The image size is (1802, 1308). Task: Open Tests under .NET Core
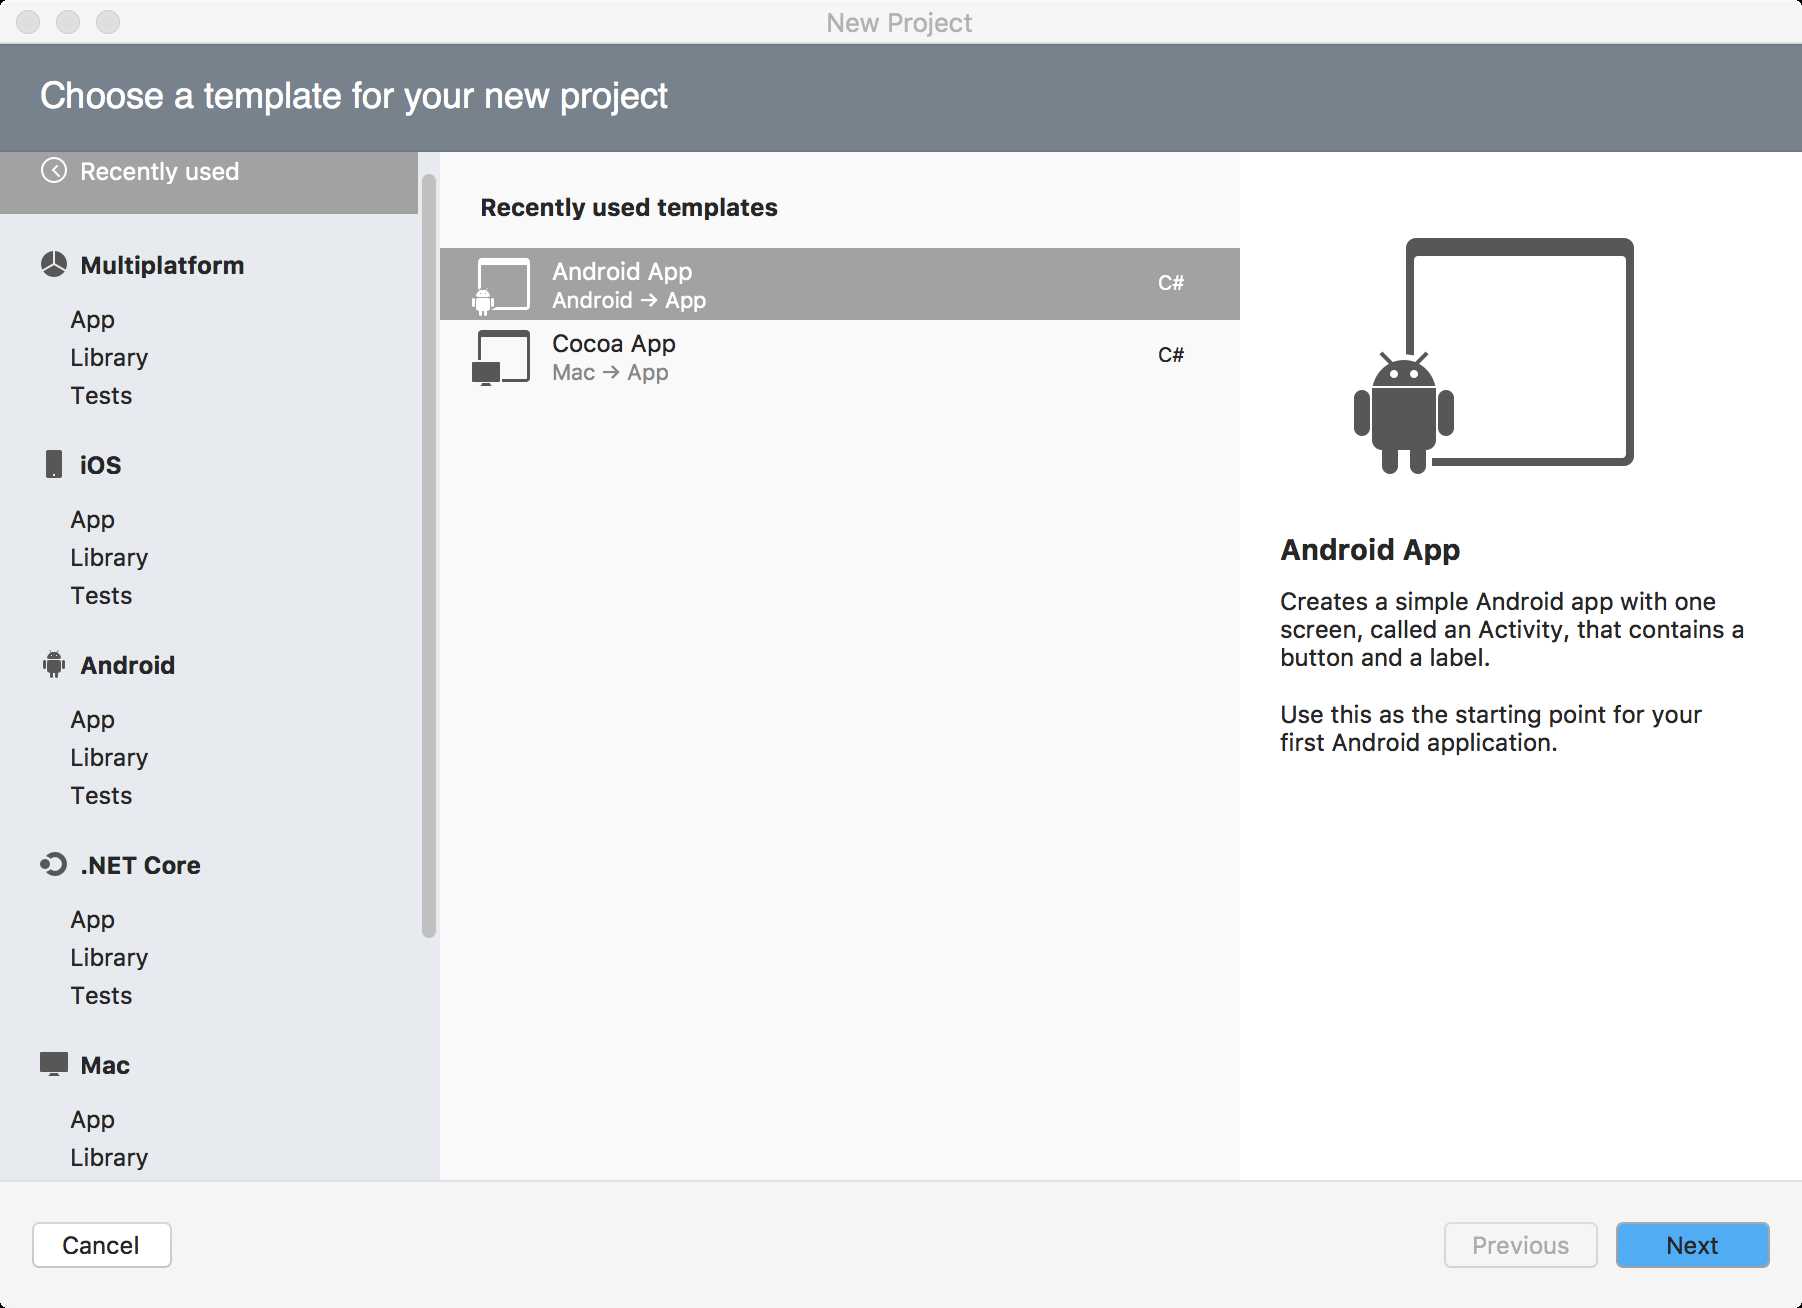pyautogui.click(x=101, y=996)
